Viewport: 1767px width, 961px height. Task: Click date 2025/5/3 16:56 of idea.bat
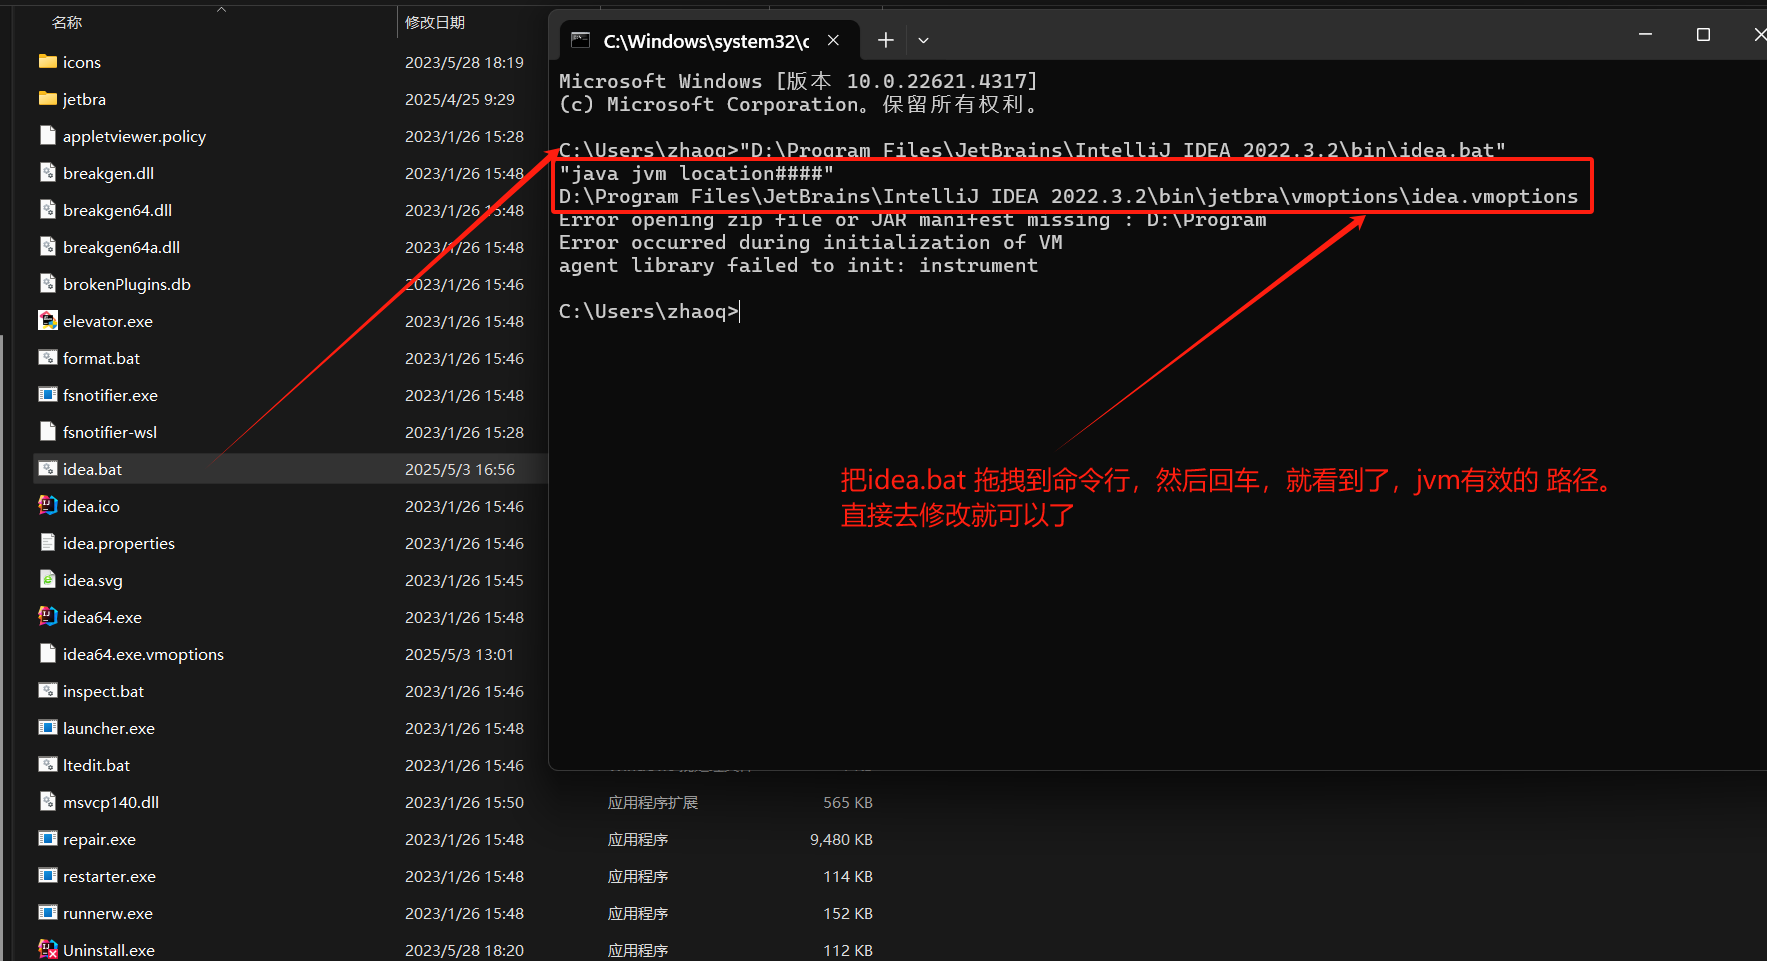click(x=460, y=469)
